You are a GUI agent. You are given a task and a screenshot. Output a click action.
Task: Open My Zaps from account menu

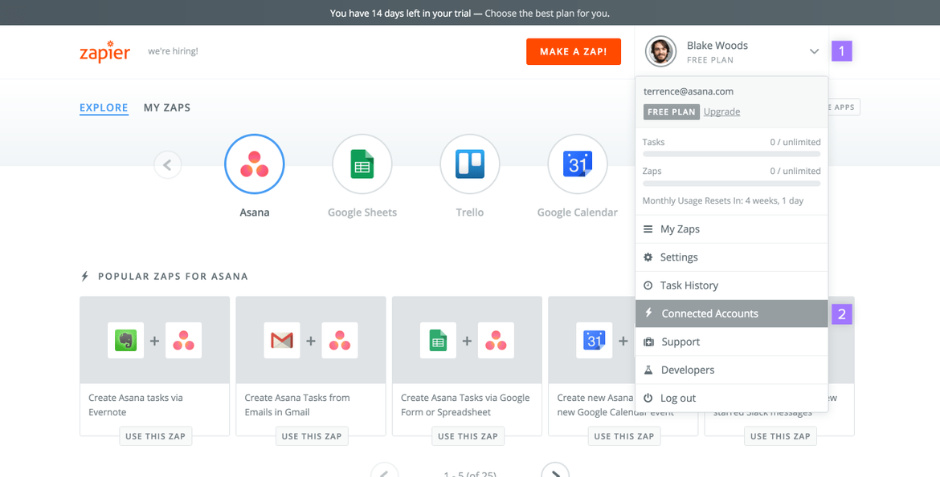coord(731,229)
